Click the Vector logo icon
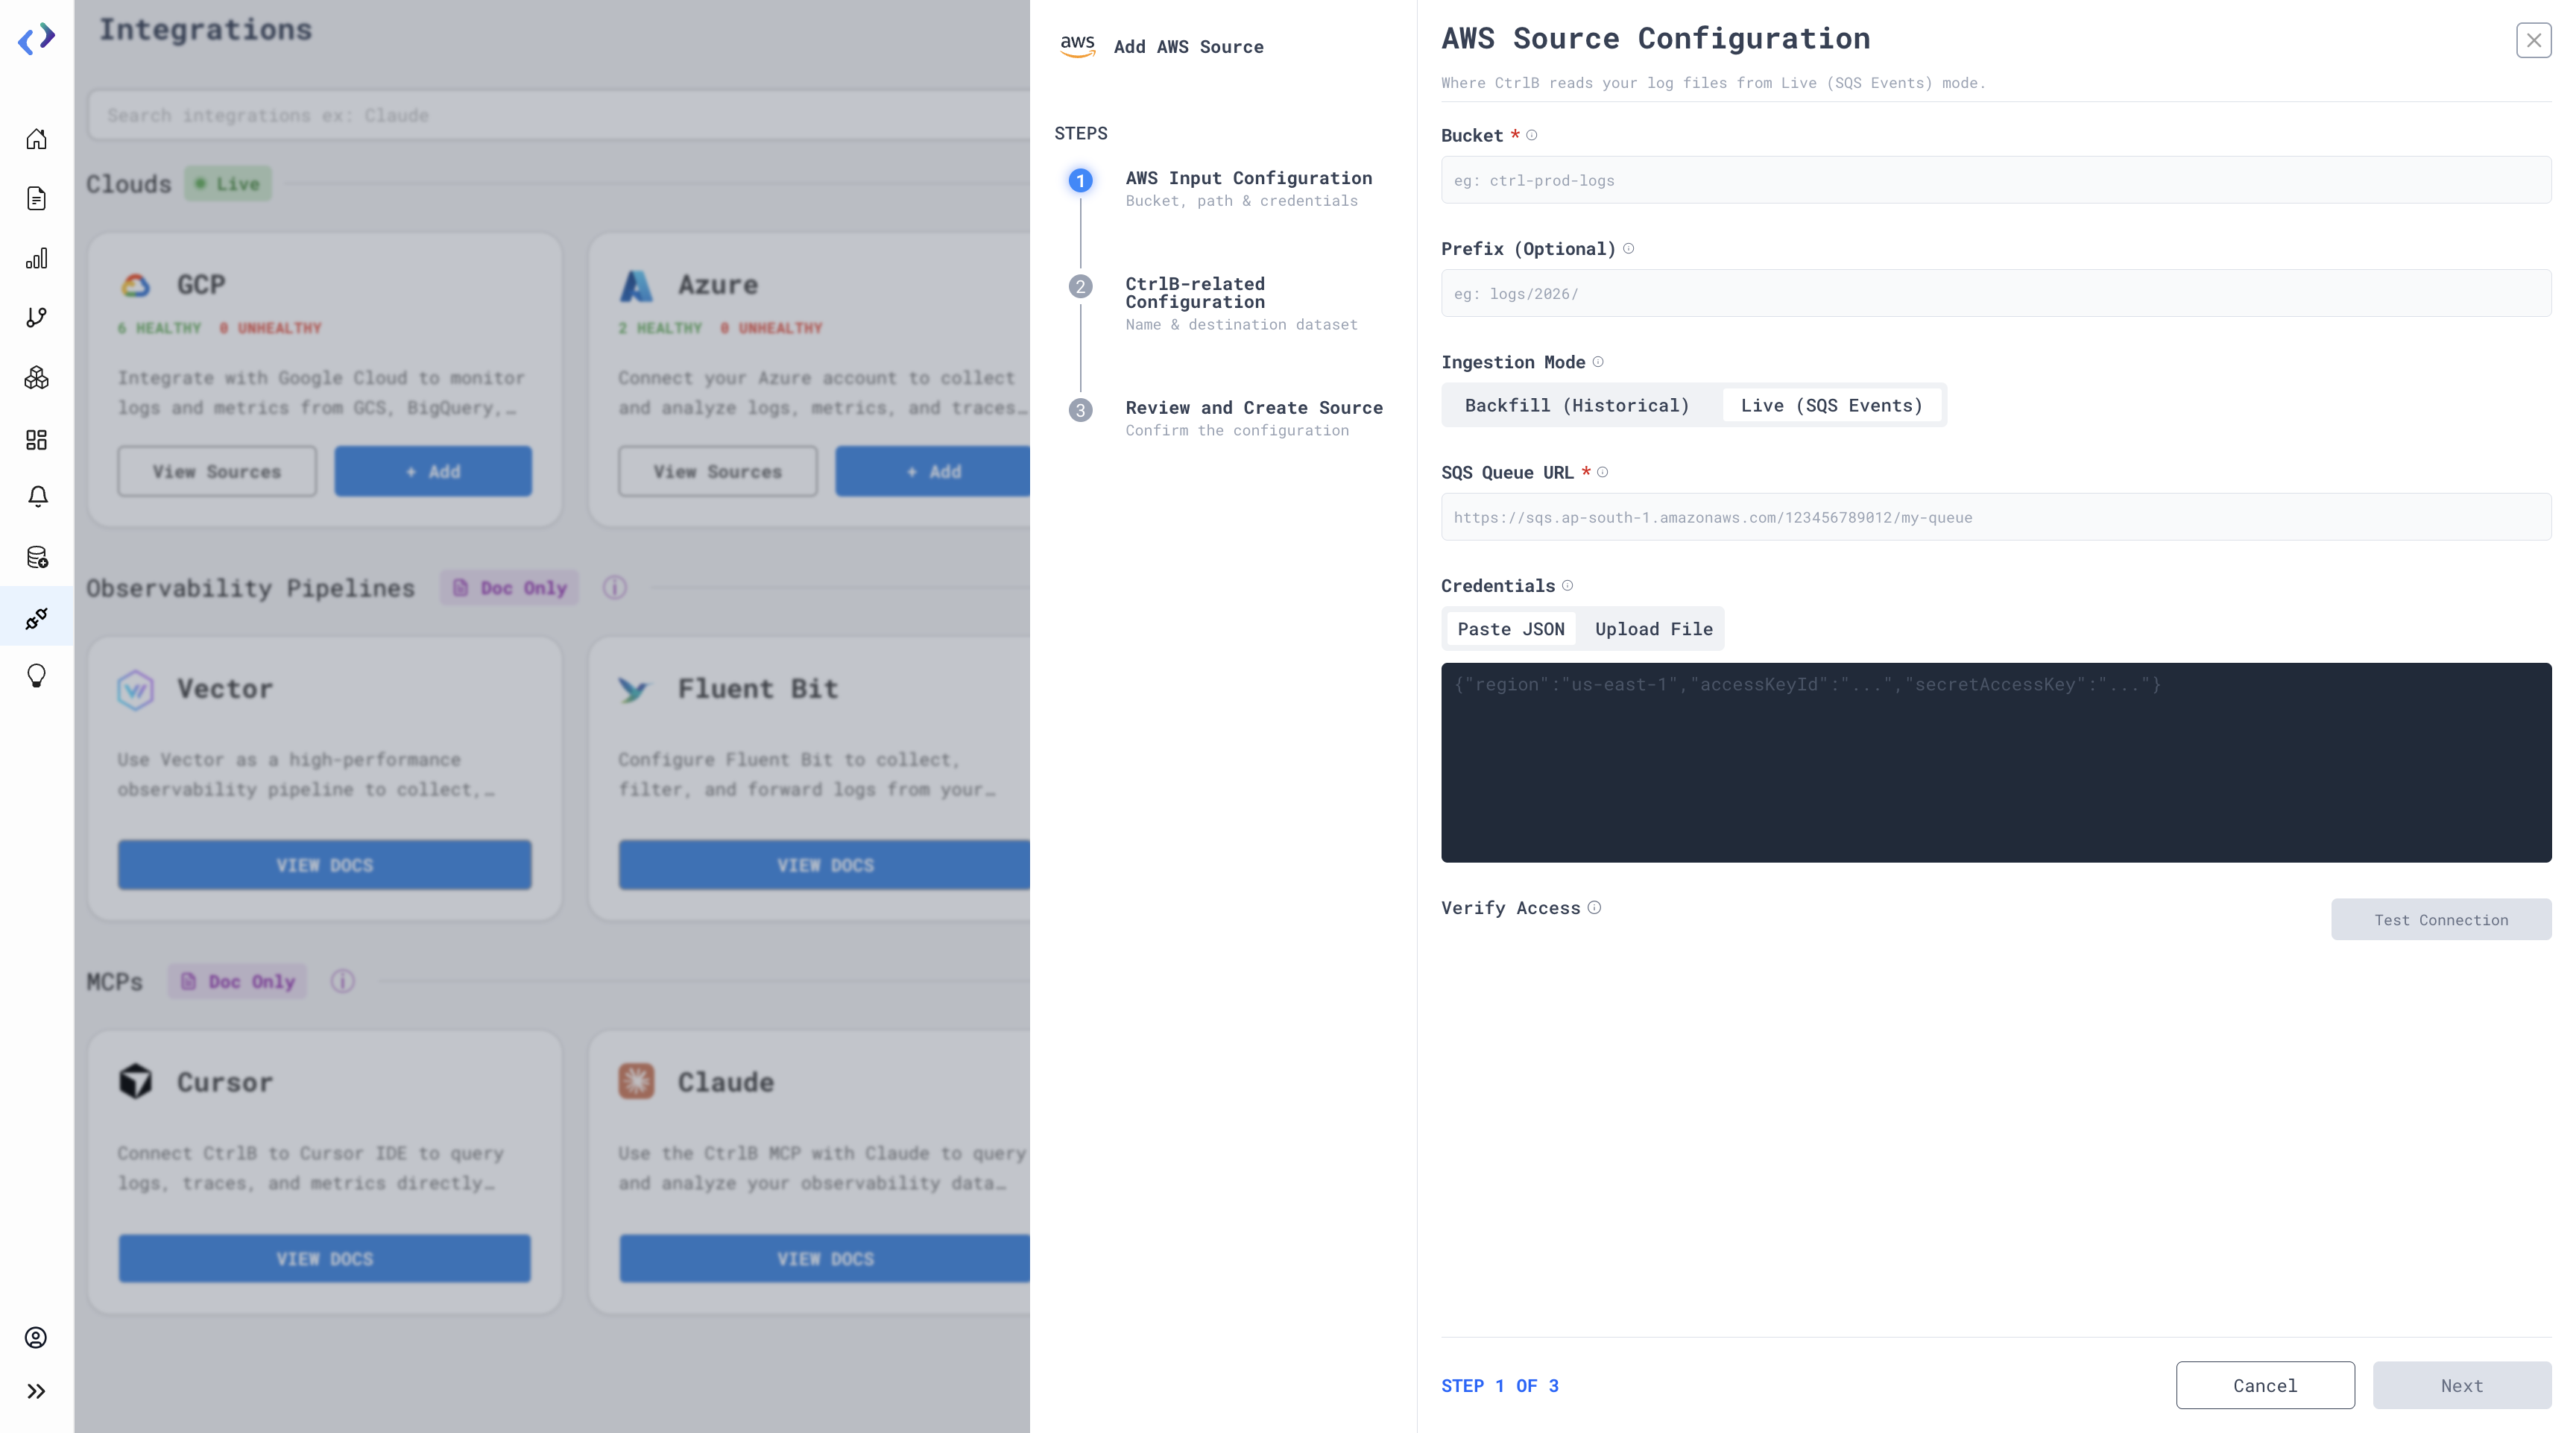 [136, 689]
